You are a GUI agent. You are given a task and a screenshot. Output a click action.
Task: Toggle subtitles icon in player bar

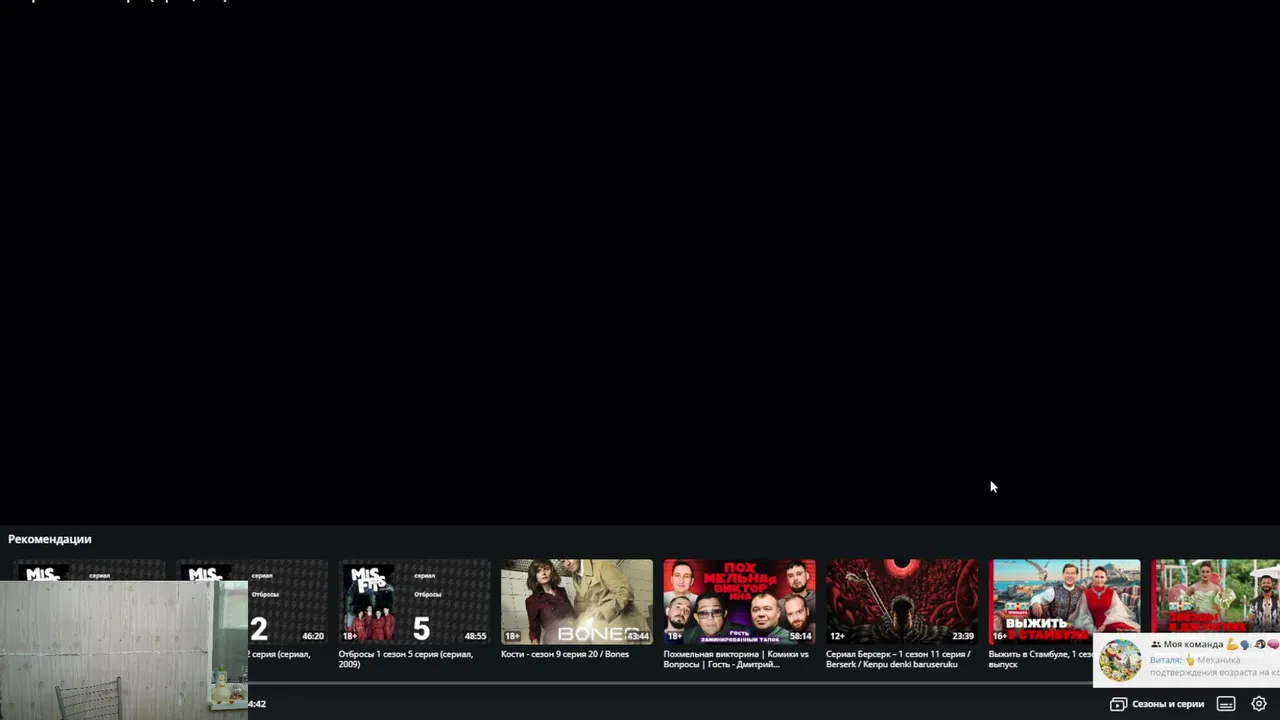(x=1226, y=704)
